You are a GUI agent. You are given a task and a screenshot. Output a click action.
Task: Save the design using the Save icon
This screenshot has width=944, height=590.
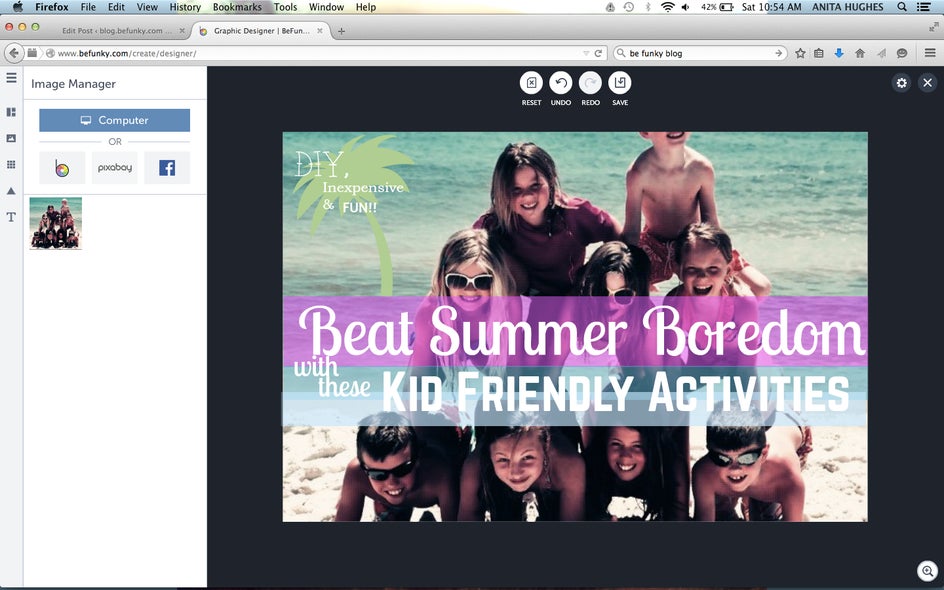coord(620,83)
